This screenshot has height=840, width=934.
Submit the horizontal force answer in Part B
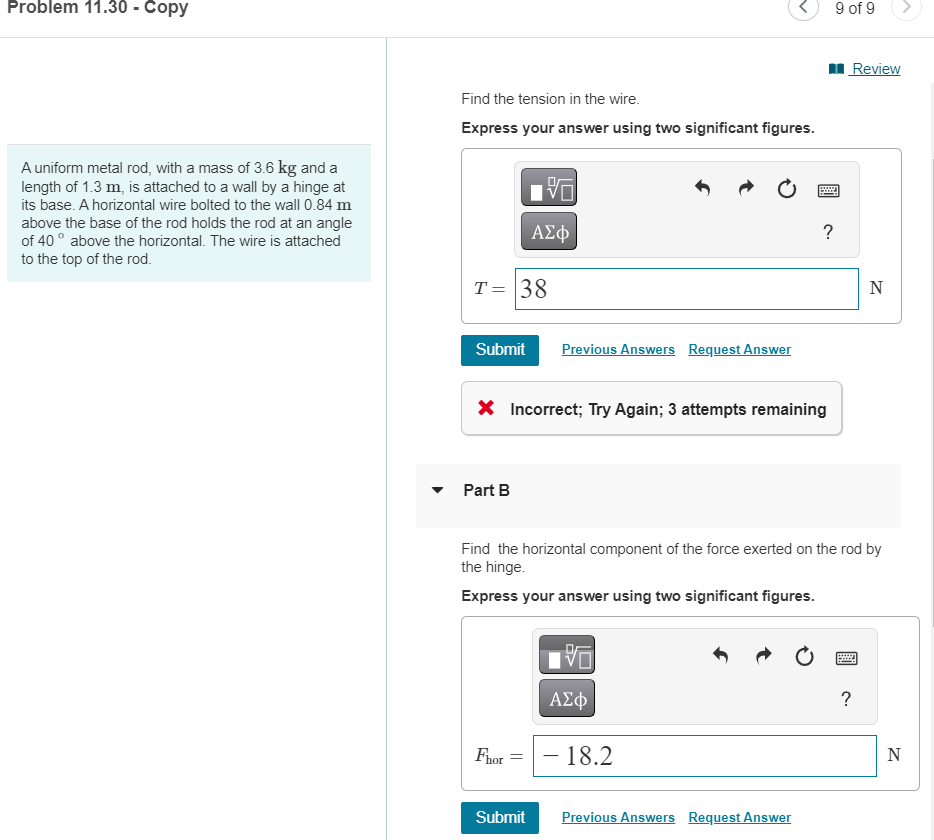click(x=499, y=817)
